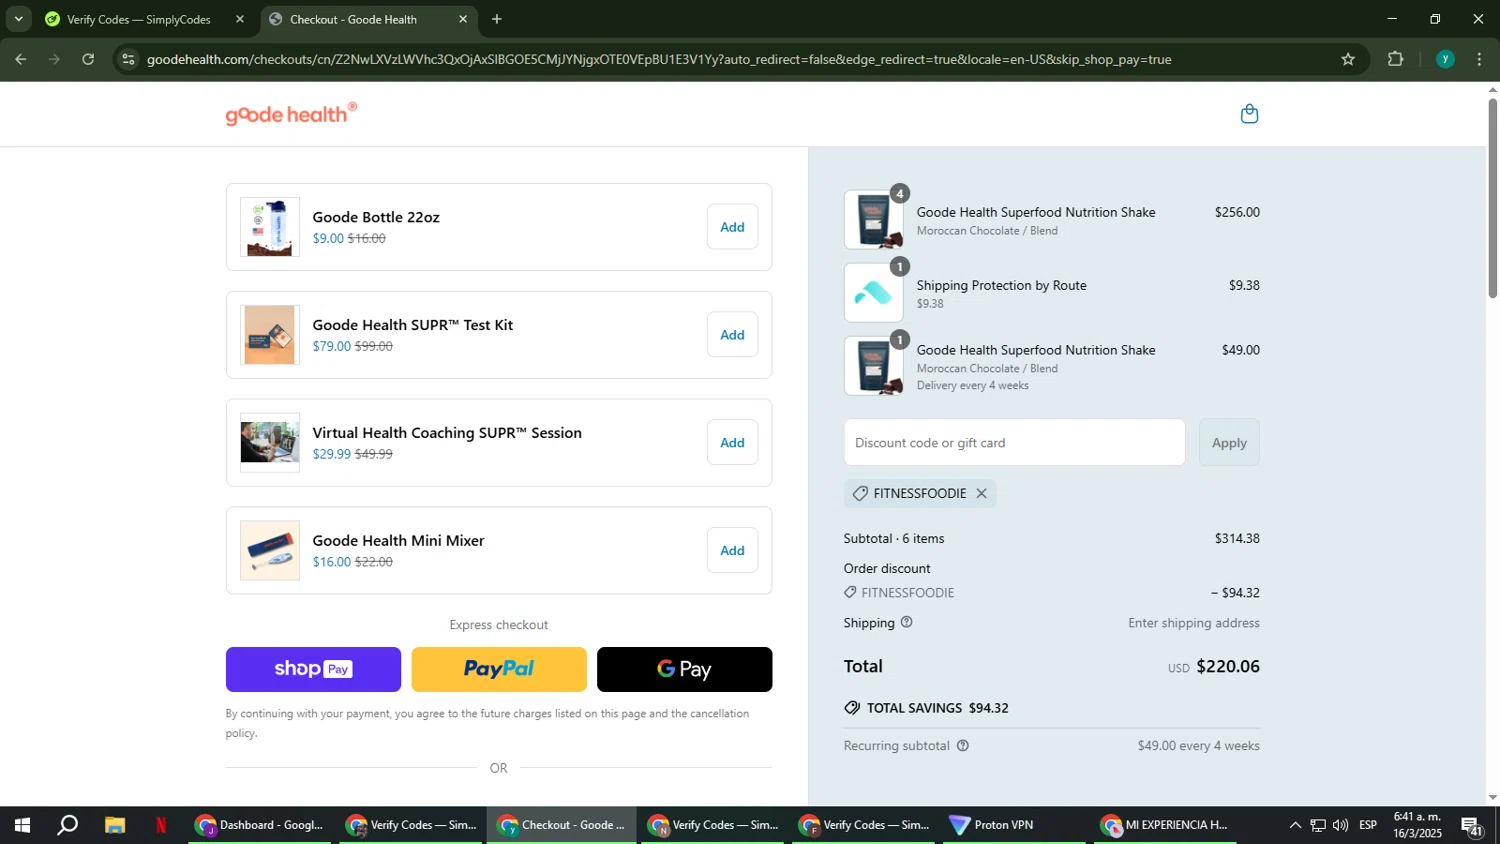This screenshot has width=1500, height=844.
Task: Open new browser tab
Action: click(x=497, y=19)
